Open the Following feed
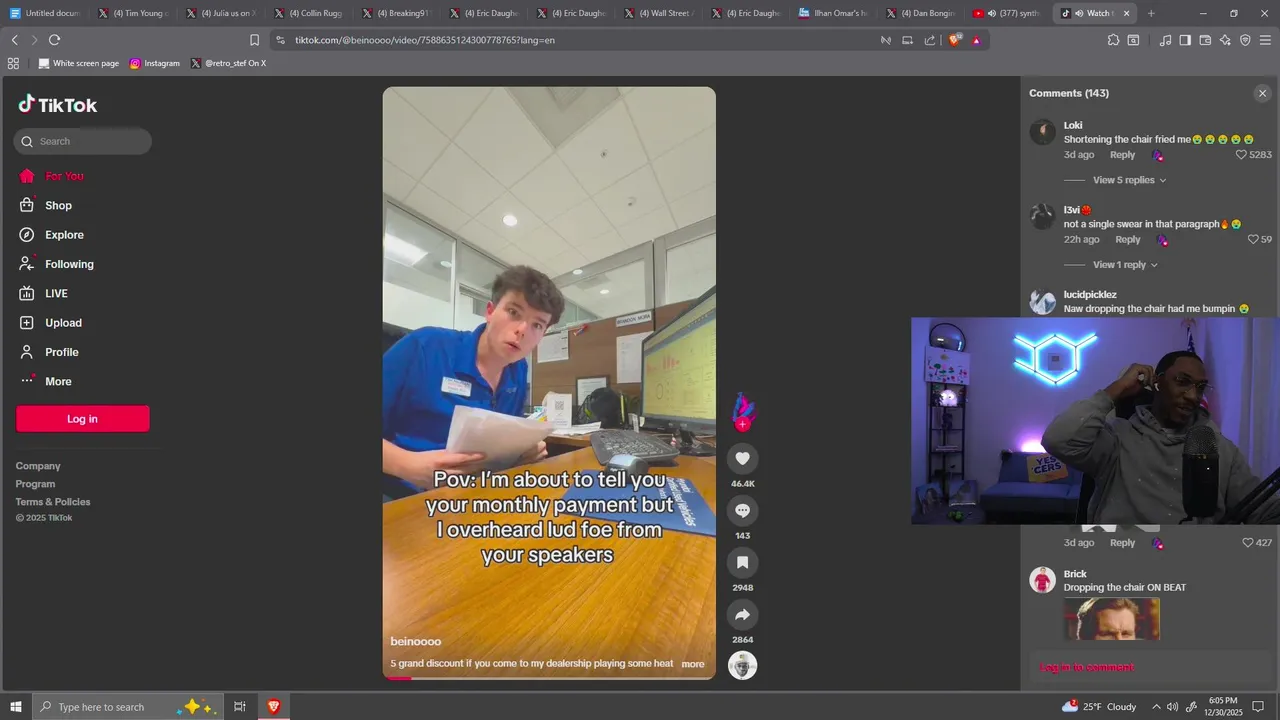Viewport: 1280px width, 720px height. pyautogui.click(x=69, y=264)
